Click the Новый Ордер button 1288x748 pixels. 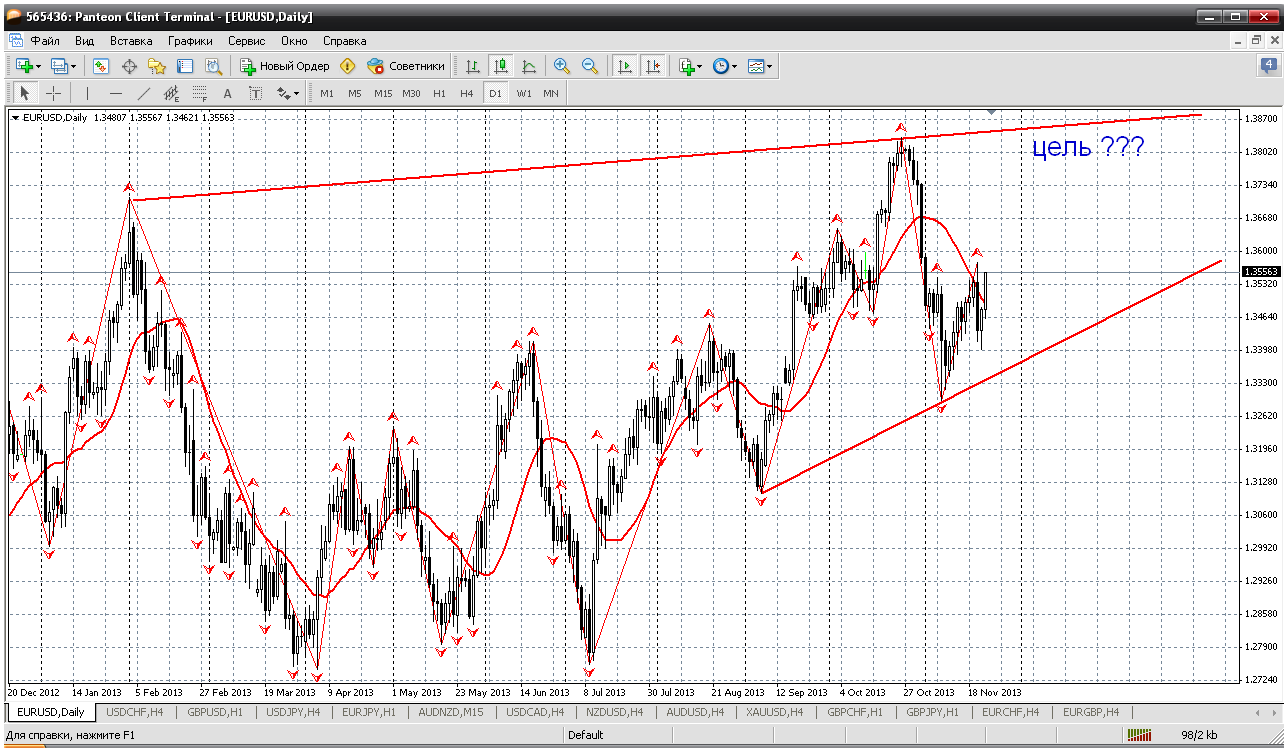pos(285,66)
